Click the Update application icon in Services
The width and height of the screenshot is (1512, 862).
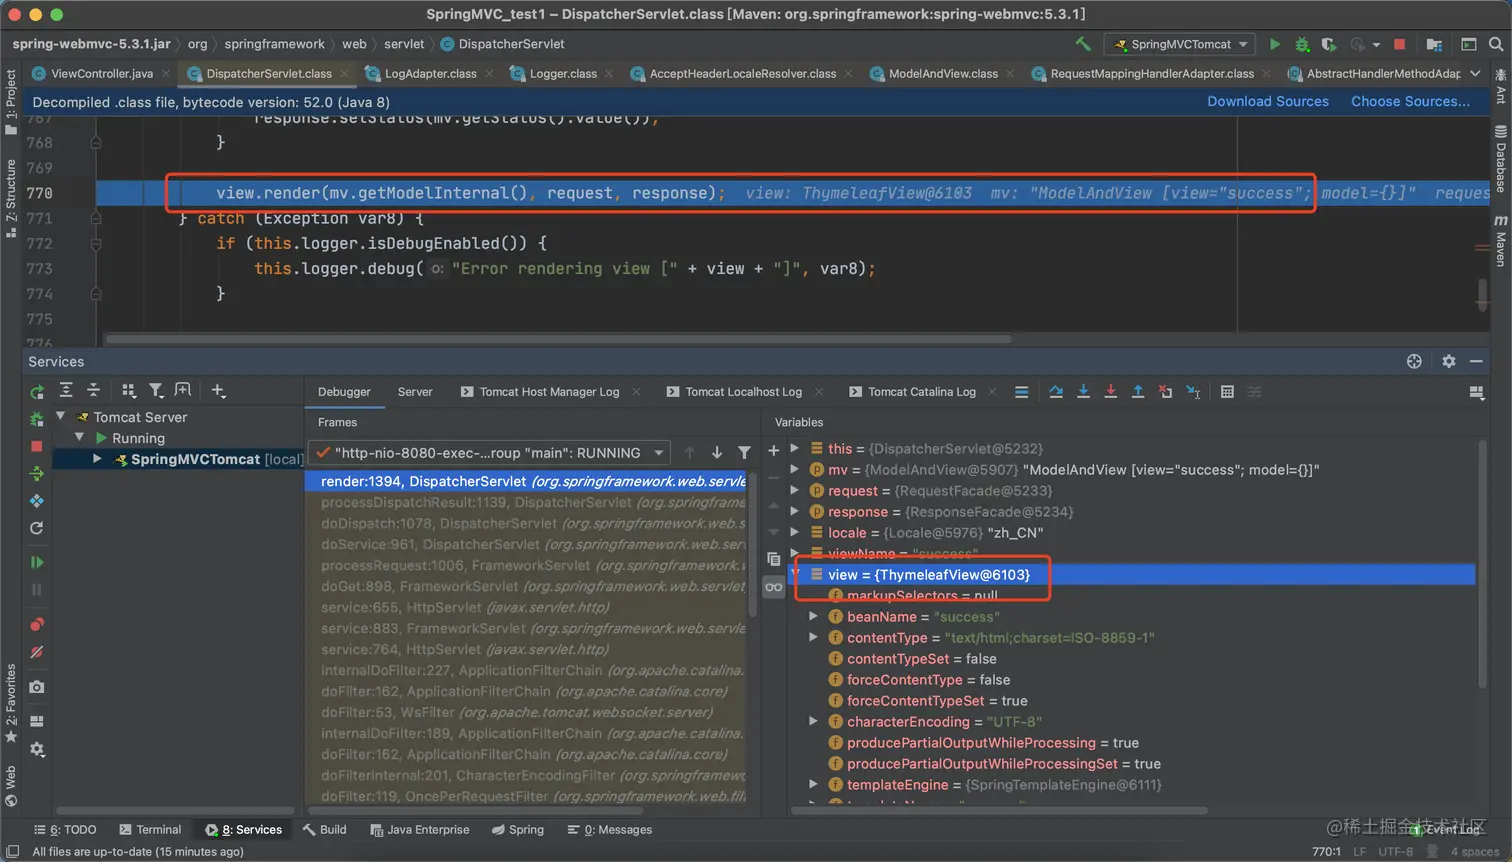(37, 528)
